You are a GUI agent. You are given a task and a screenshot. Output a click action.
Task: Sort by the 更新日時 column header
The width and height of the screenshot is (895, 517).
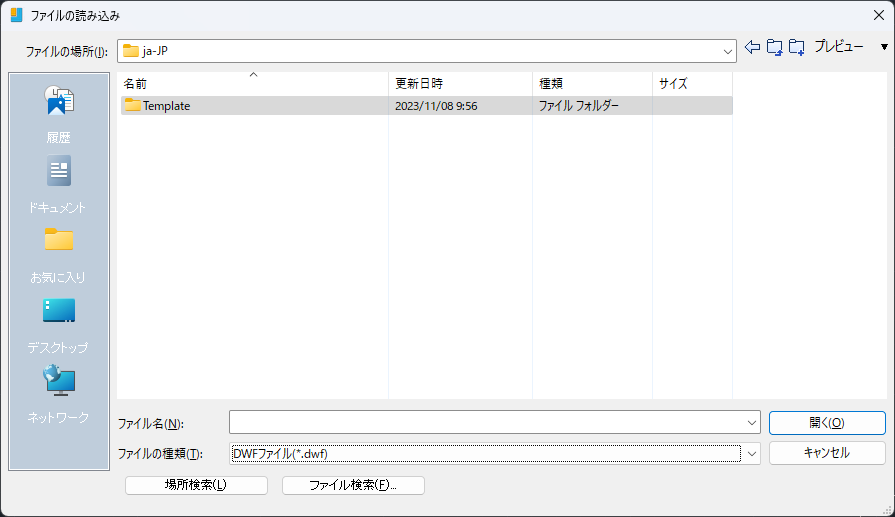coord(460,83)
